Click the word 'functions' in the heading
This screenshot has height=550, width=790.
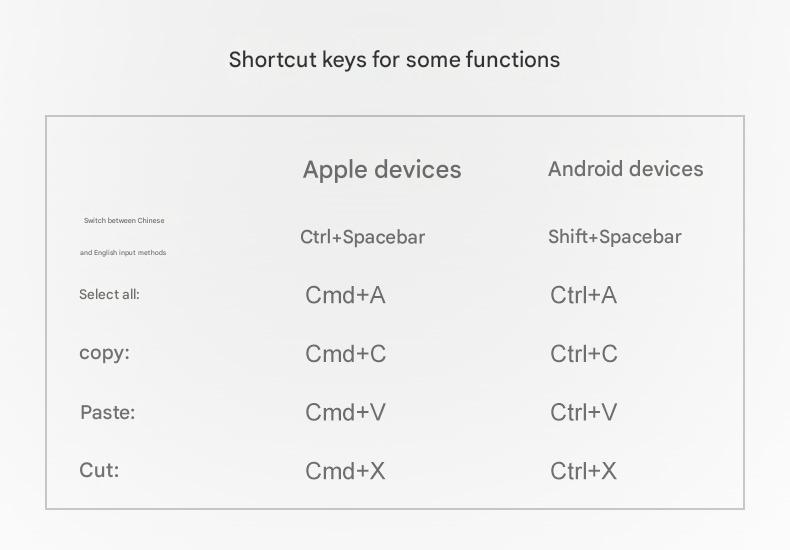tap(512, 60)
